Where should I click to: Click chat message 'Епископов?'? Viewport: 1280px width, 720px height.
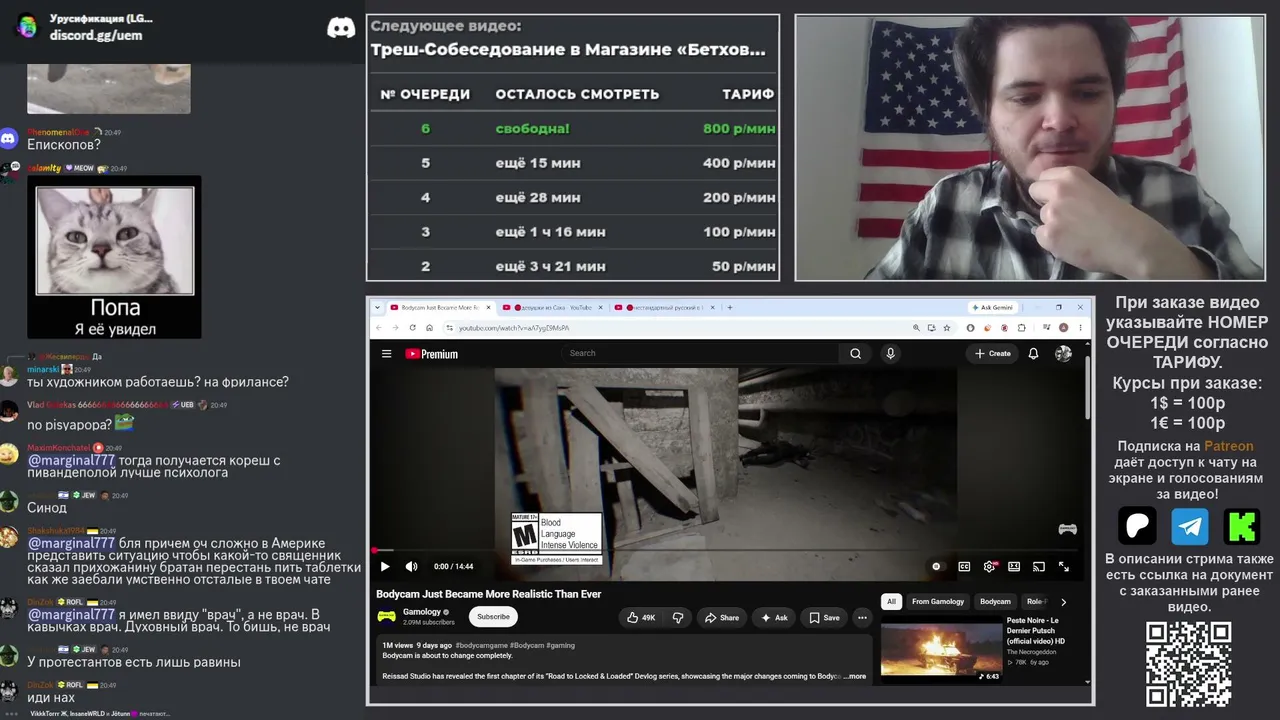(x=64, y=145)
